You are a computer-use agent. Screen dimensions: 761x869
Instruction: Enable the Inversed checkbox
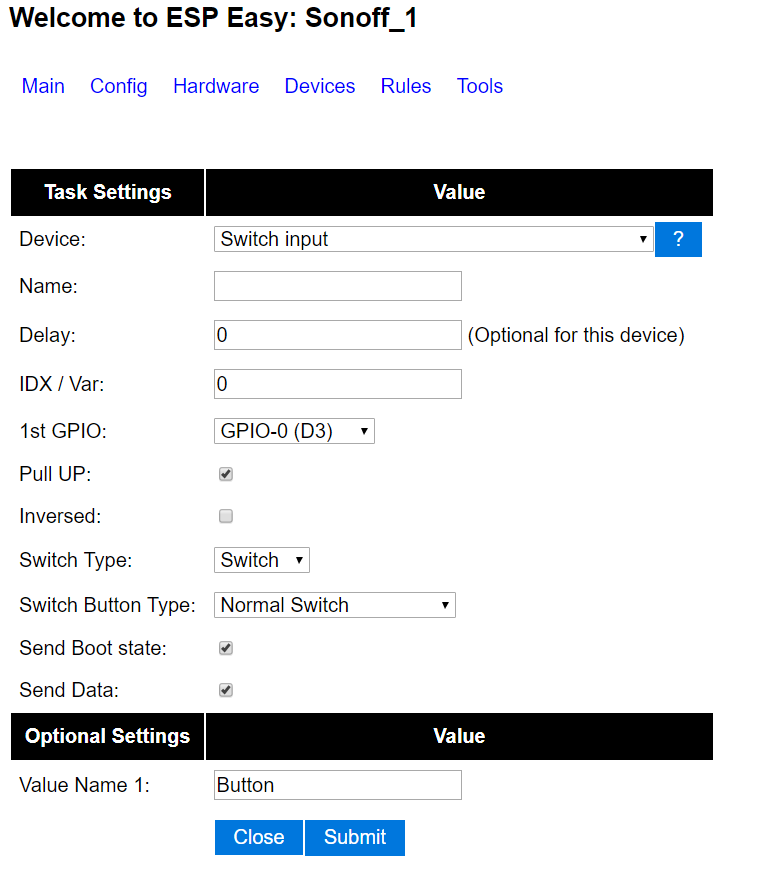(x=226, y=517)
